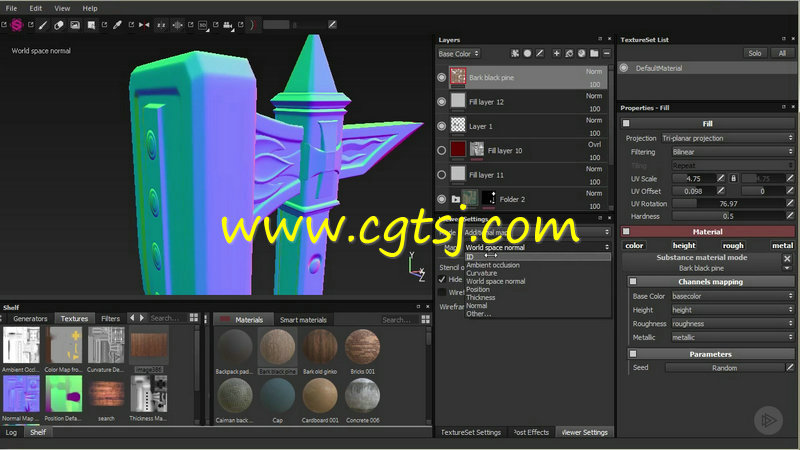Click the Seed edit pencil icon

[x=790, y=367]
